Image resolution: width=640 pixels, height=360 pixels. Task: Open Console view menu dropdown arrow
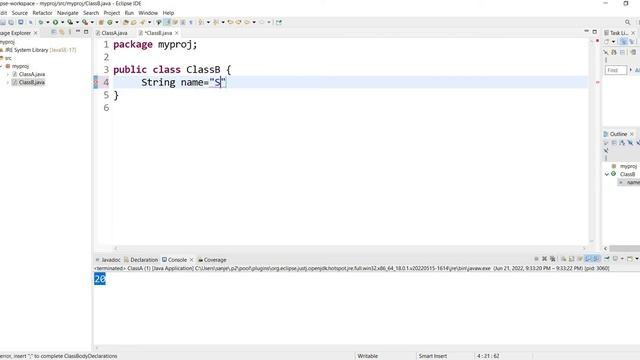tap(637, 259)
